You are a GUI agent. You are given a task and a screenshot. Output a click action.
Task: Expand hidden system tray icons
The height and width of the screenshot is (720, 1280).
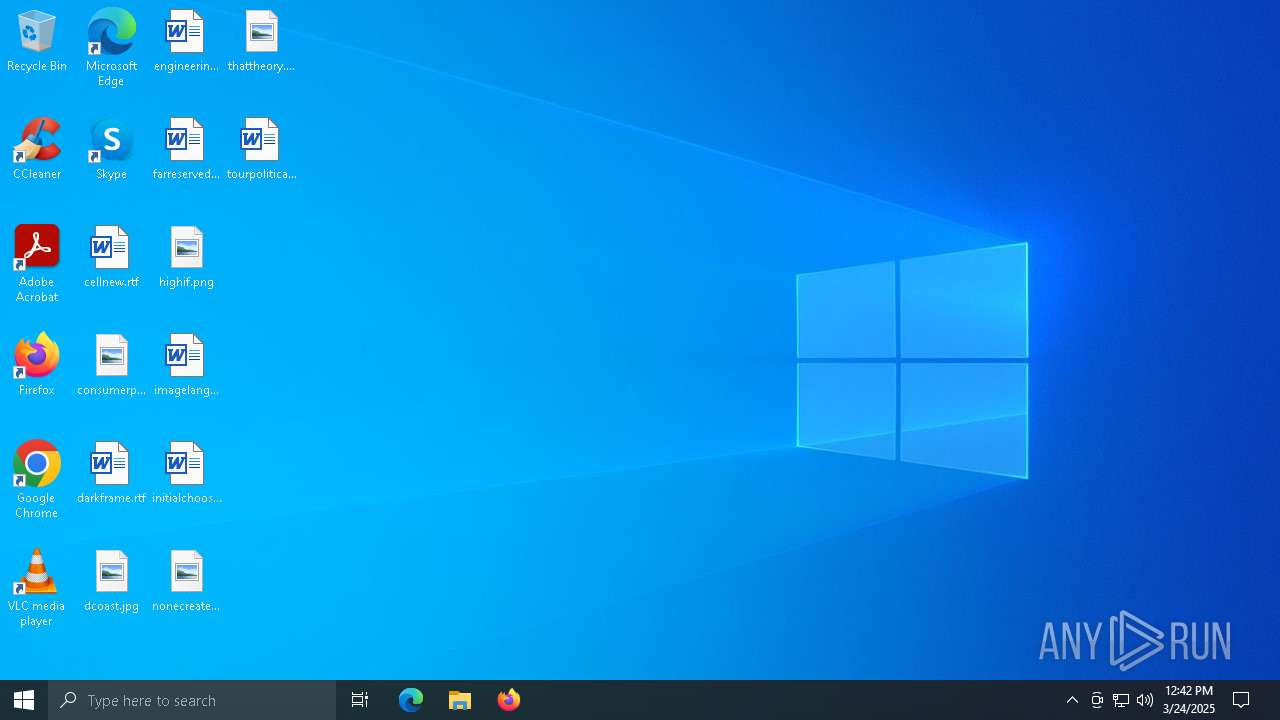click(x=1072, y=700)
